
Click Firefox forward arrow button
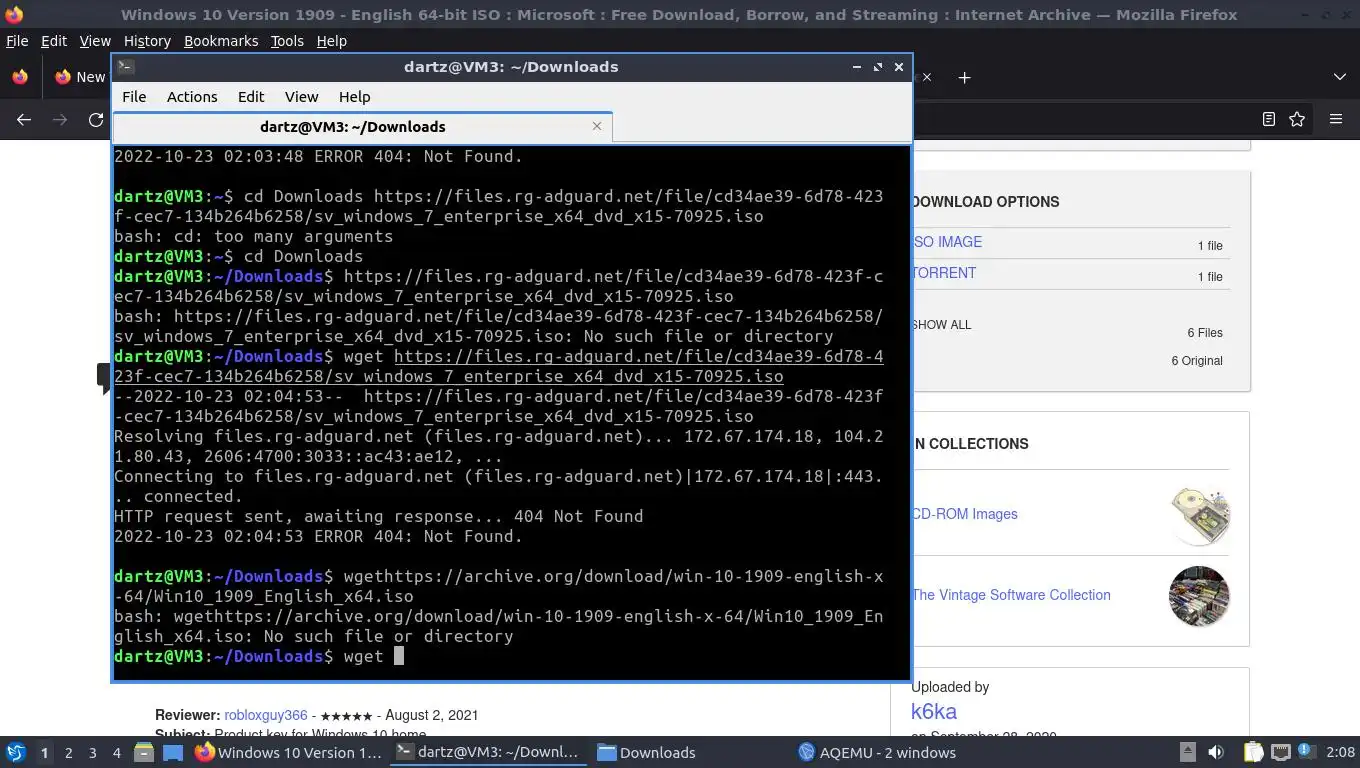(x=60, y=119)
